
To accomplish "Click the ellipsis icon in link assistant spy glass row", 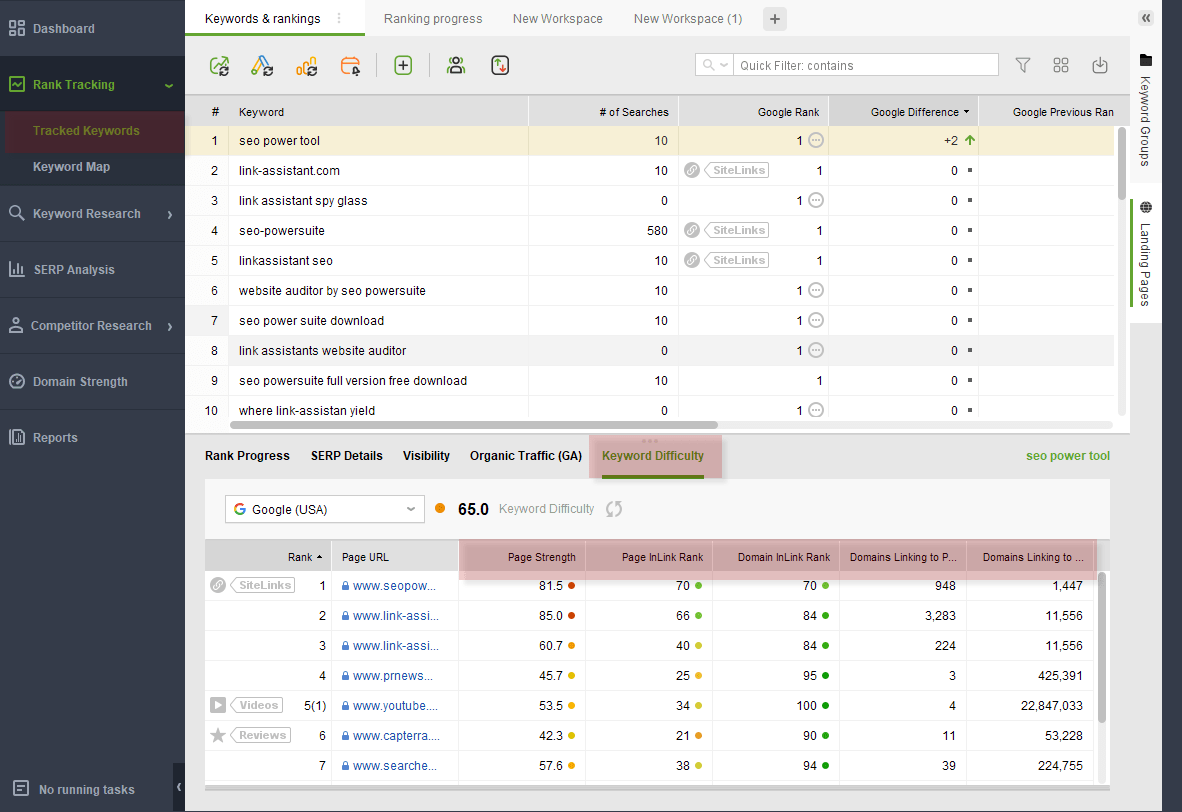I will pos(816,201).
